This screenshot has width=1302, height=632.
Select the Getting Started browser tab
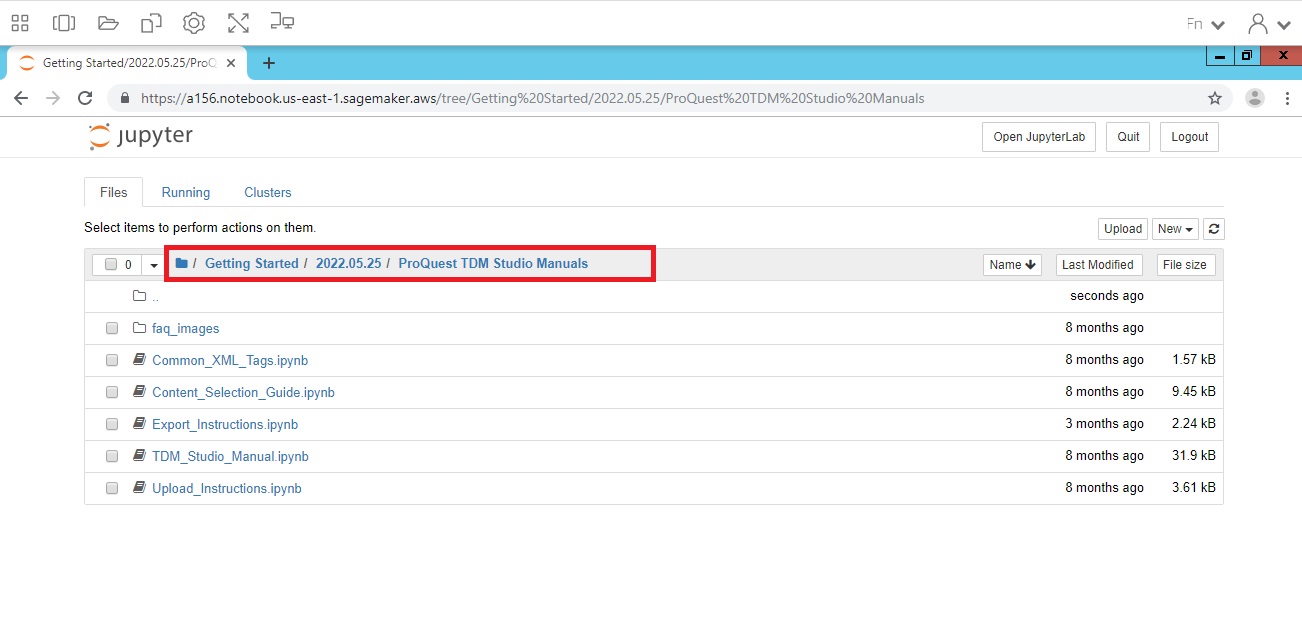coord(128,63)
